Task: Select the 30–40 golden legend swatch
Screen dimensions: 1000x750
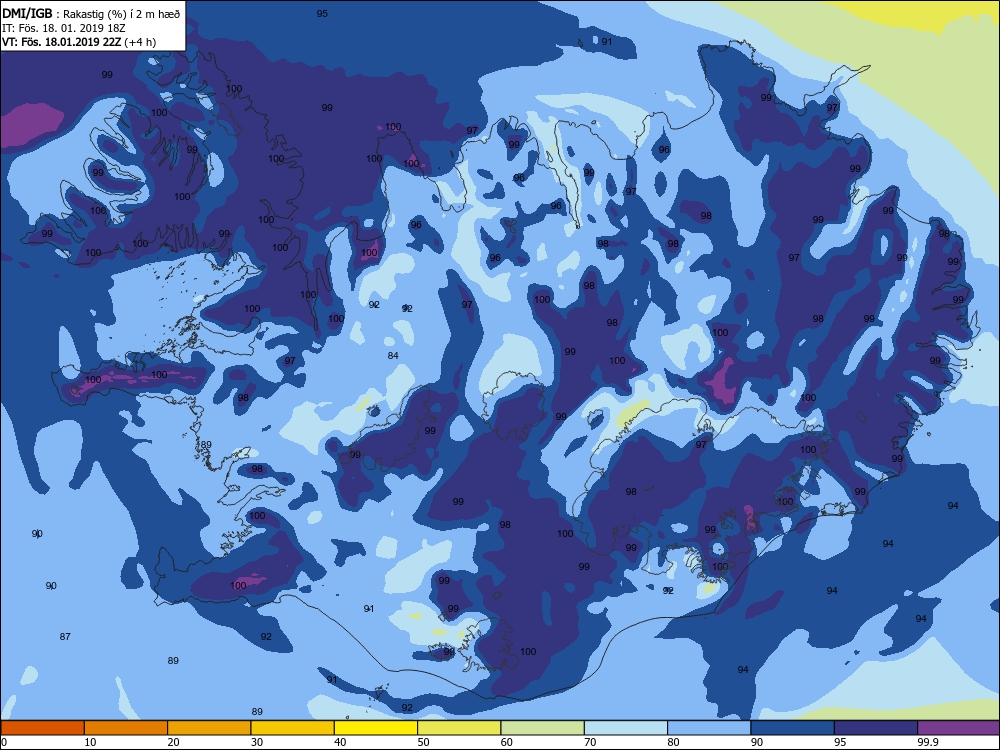Action: pos(293,728)
